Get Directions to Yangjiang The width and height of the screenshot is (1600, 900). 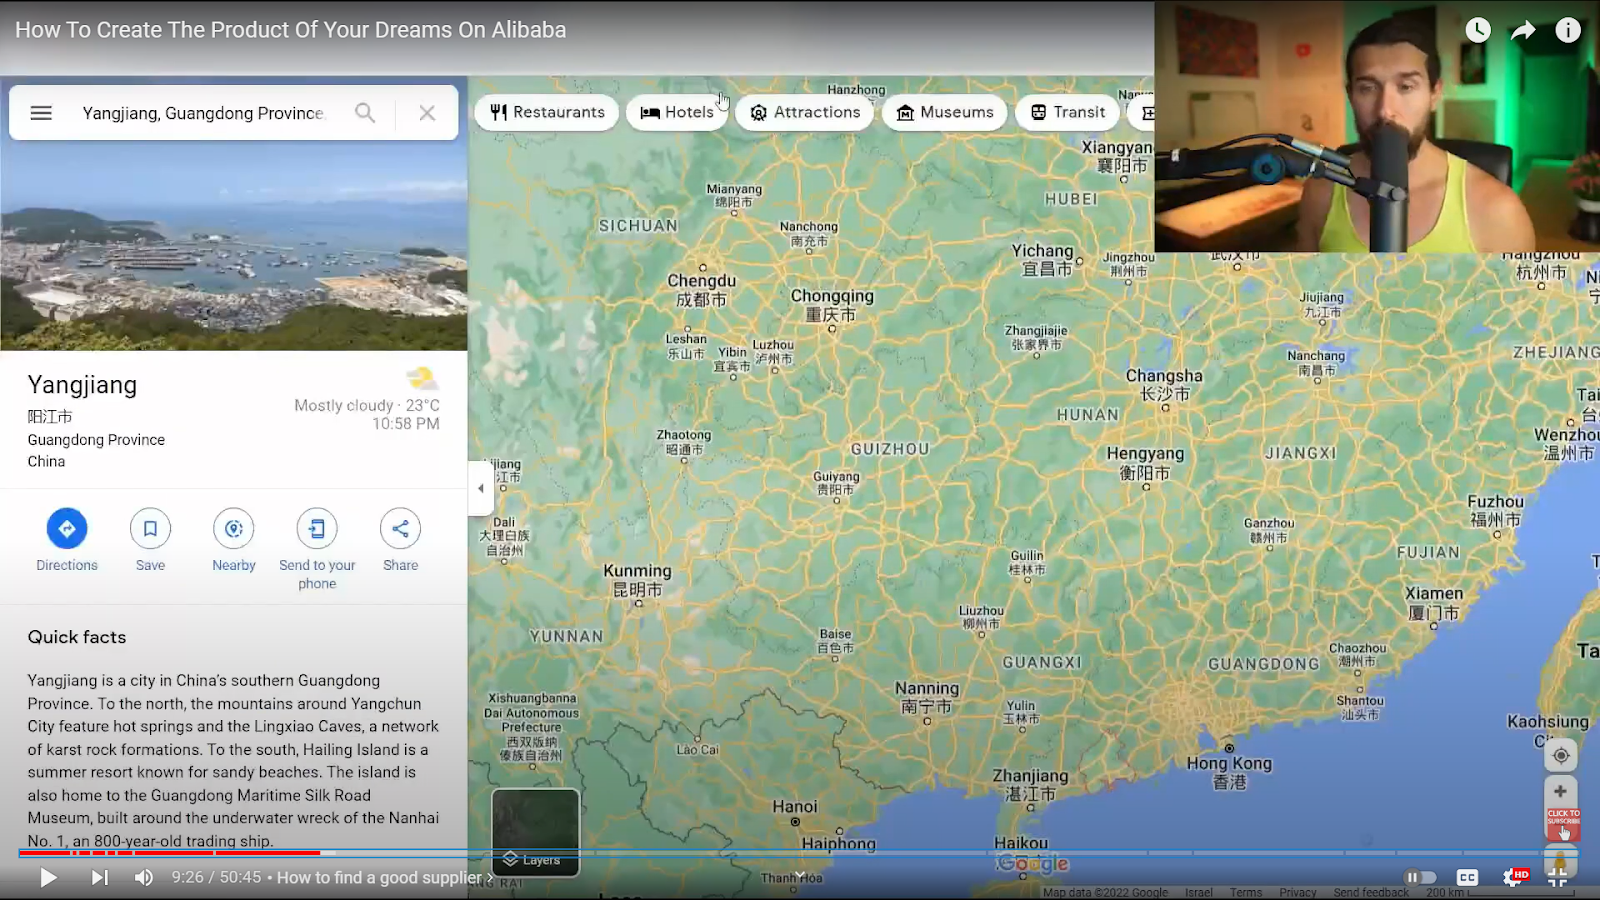(x=67, y=540)
